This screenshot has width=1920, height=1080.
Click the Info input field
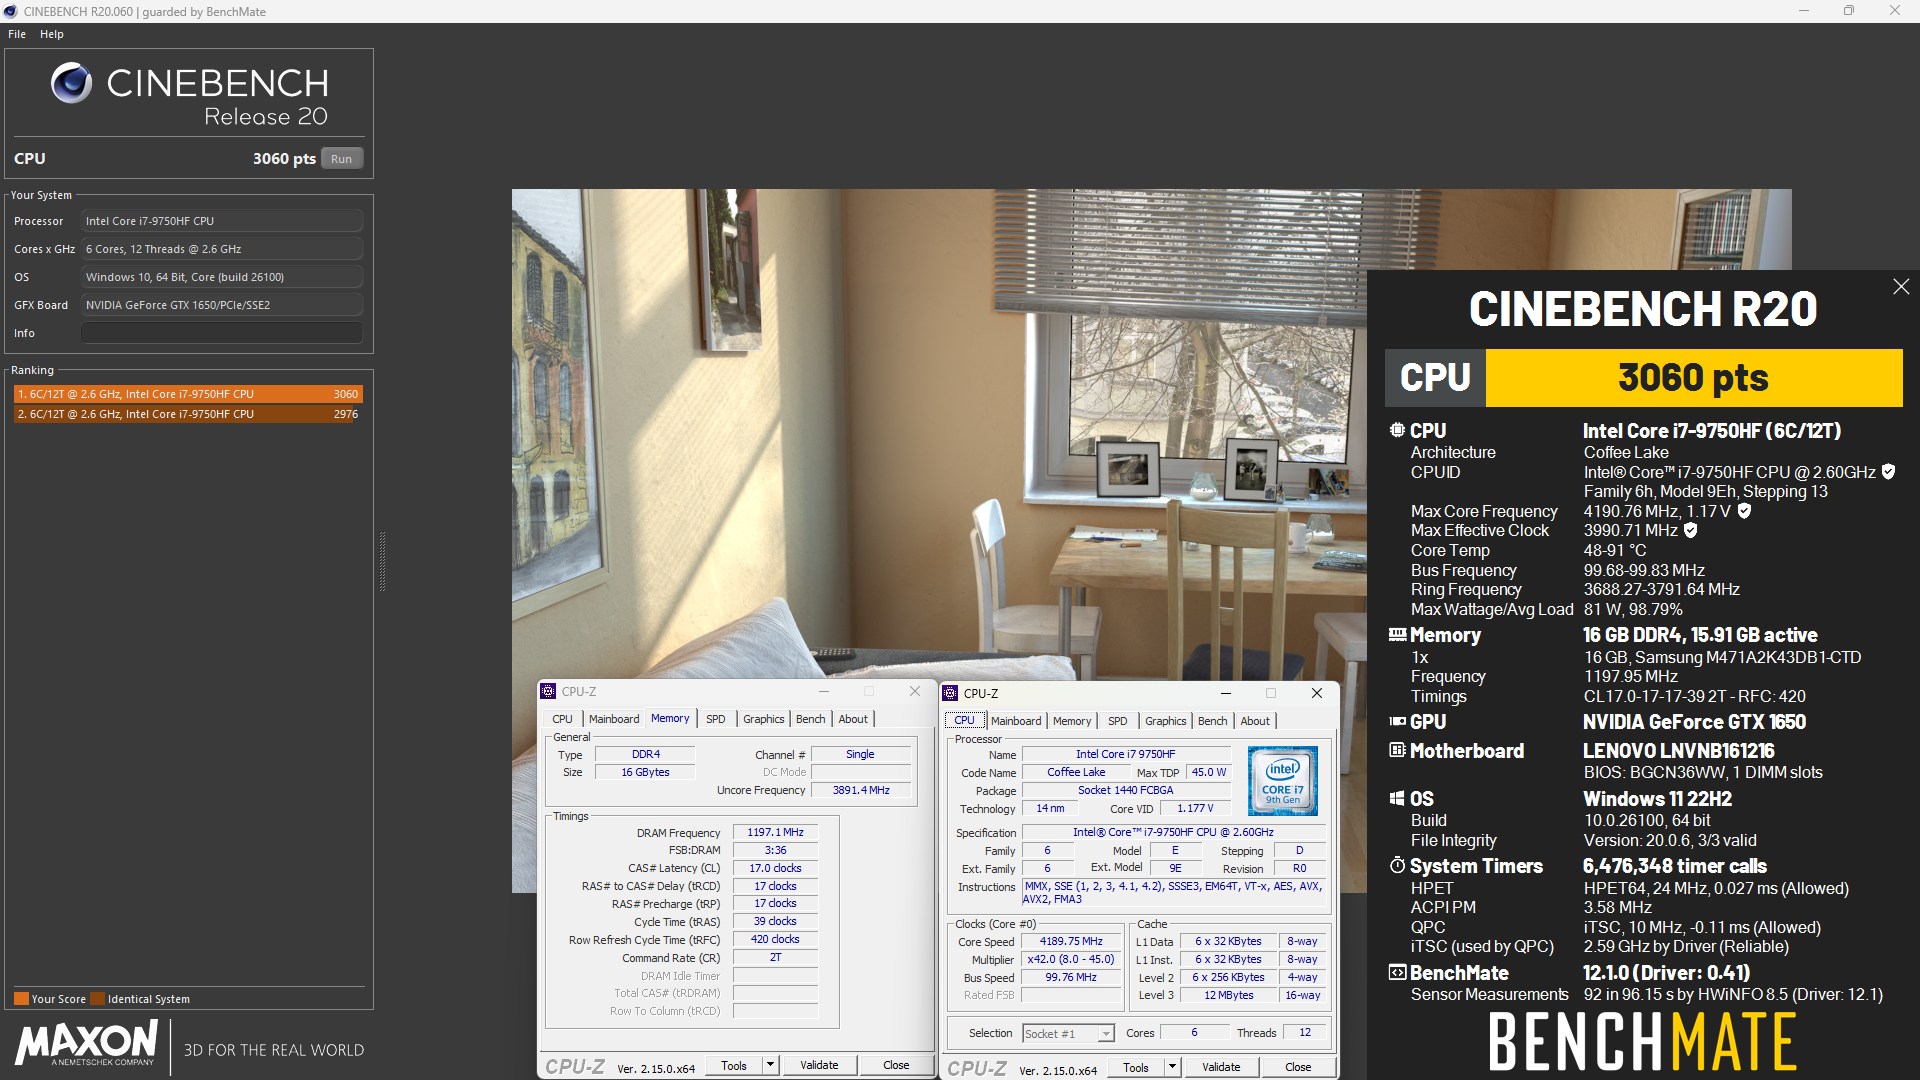tap(222, 333)
